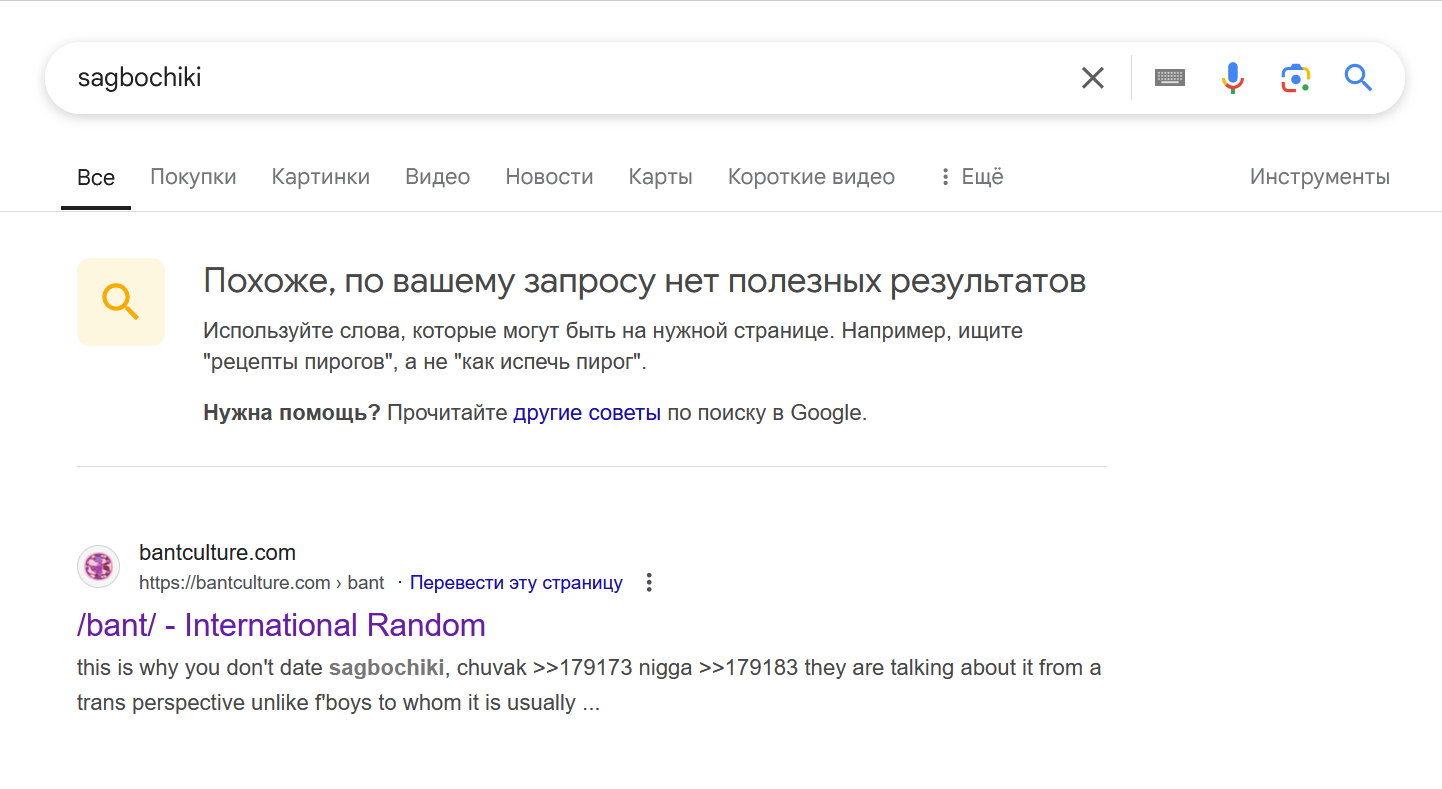Switch to the Покупки tab
Viewport: 1442px width, 789px height.
click(193, 177)
